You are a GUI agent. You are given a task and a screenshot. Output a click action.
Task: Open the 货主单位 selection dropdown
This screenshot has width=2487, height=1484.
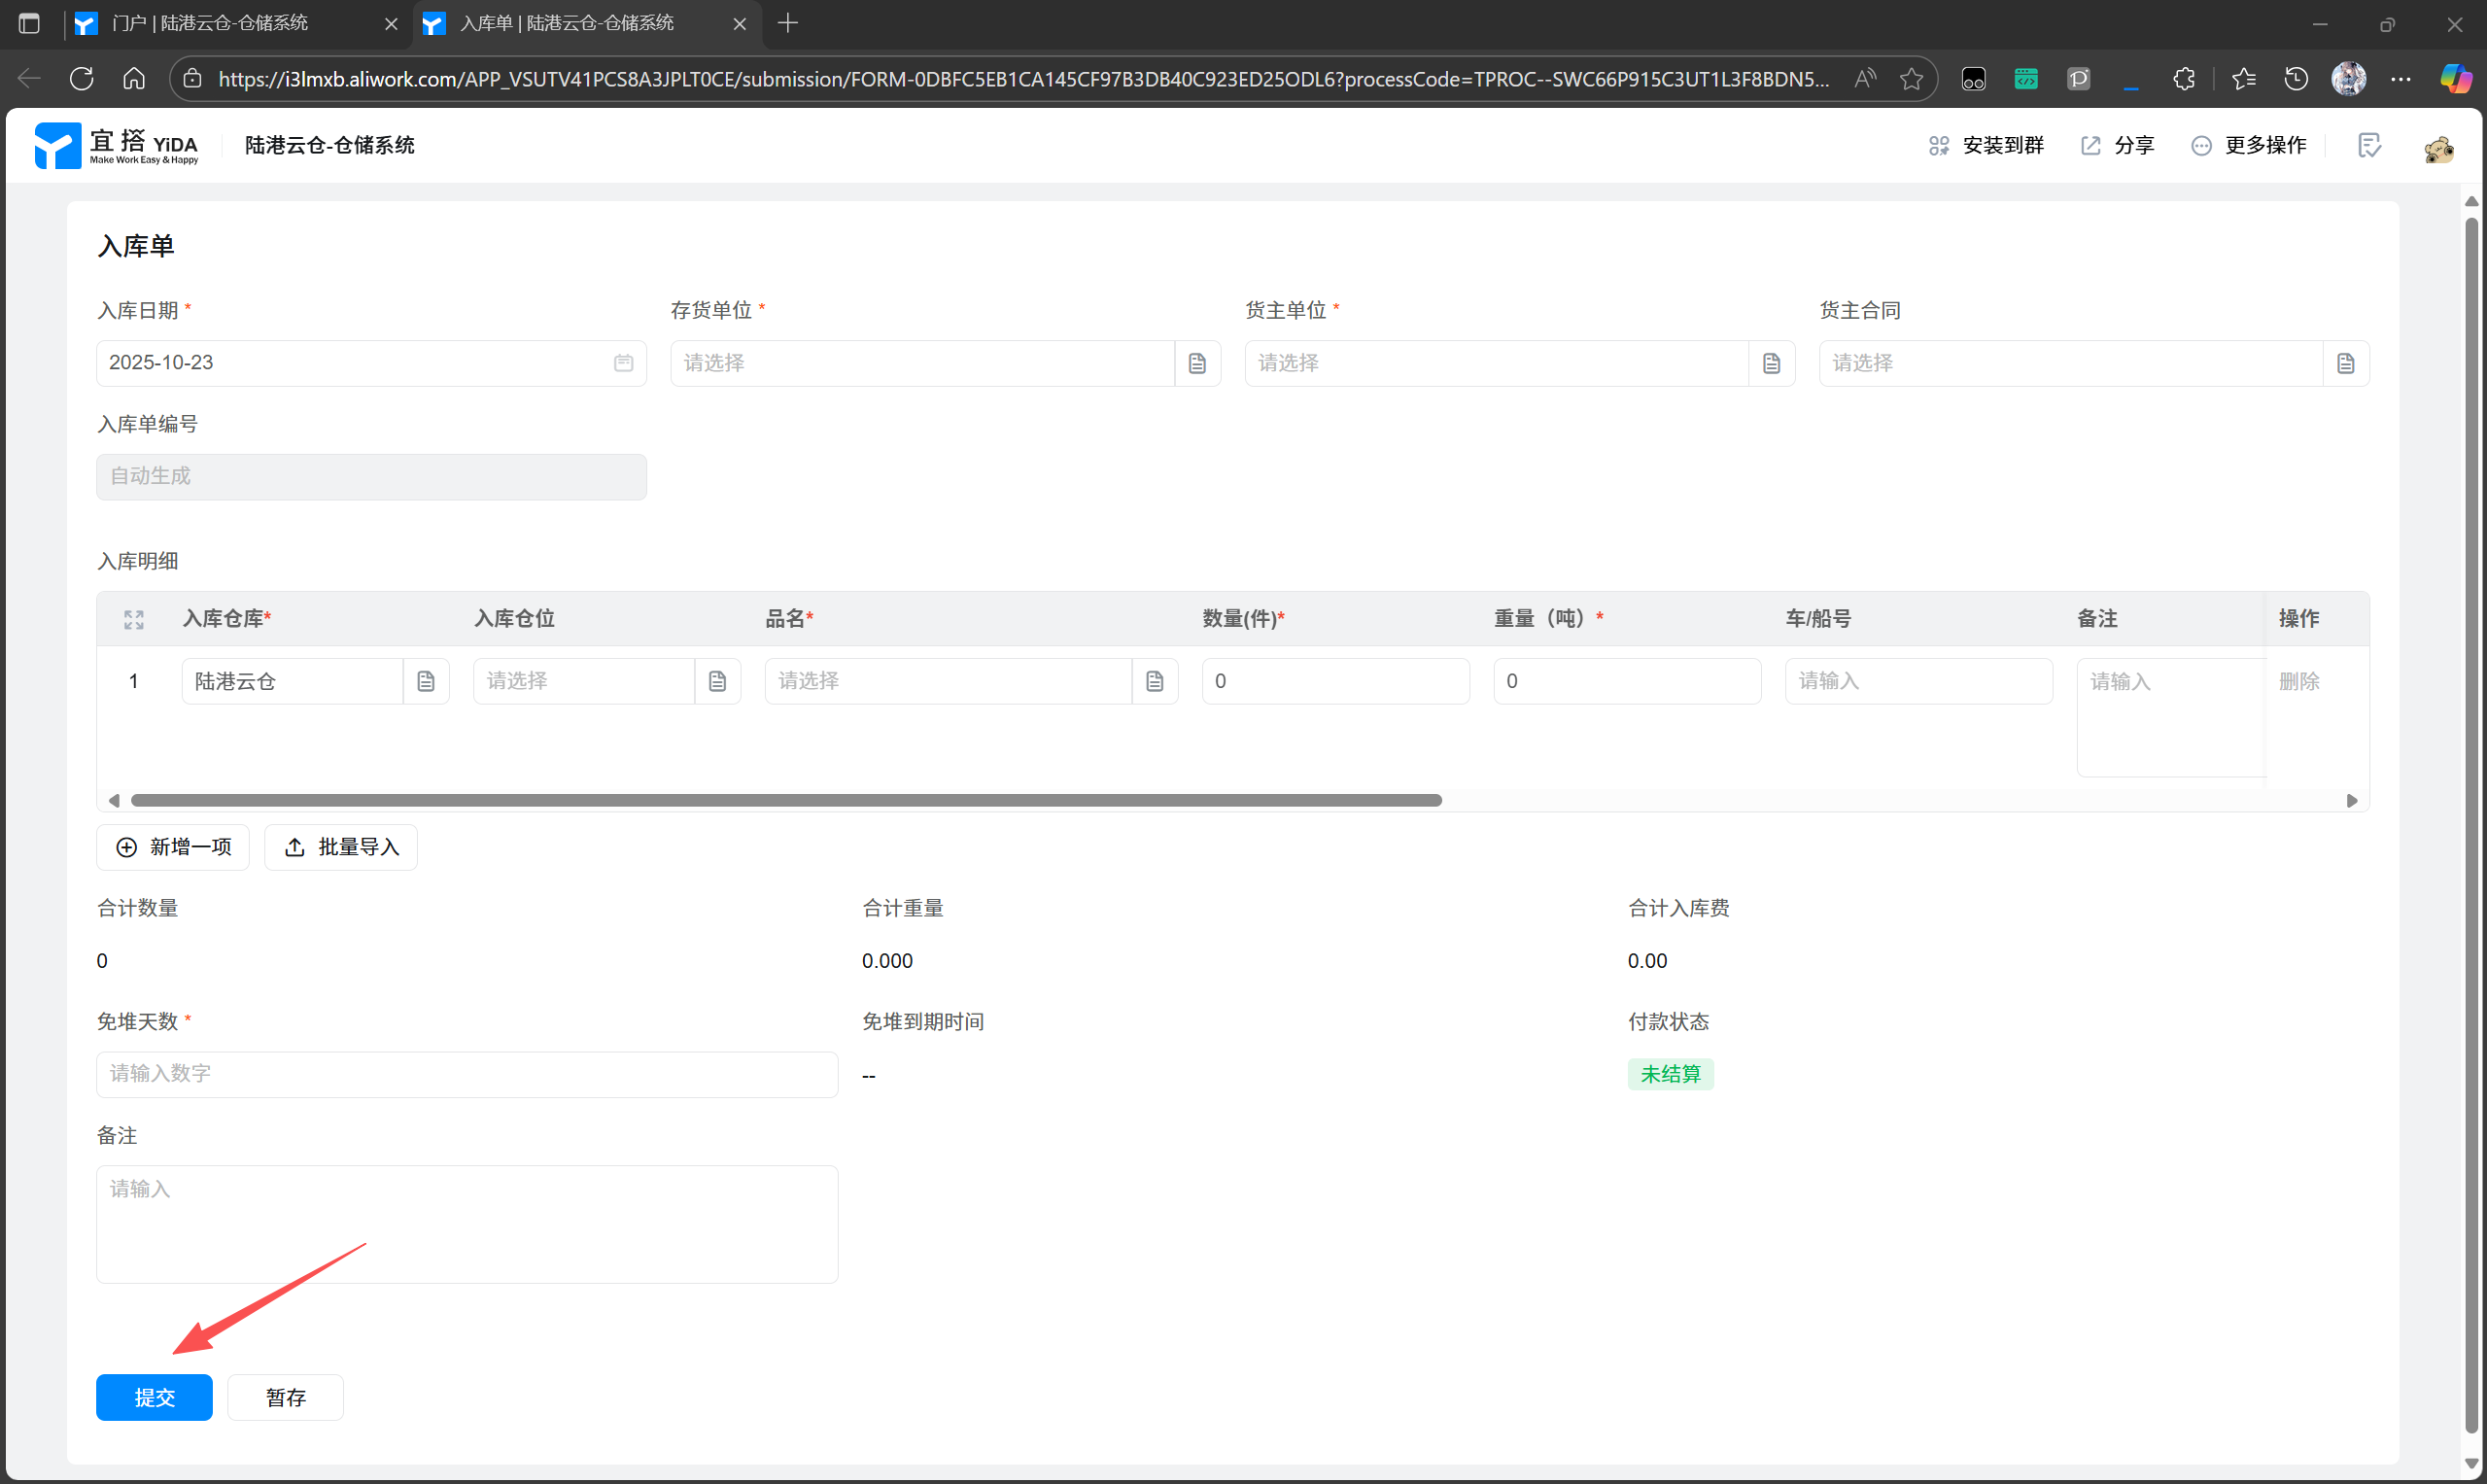(1496, 364)
